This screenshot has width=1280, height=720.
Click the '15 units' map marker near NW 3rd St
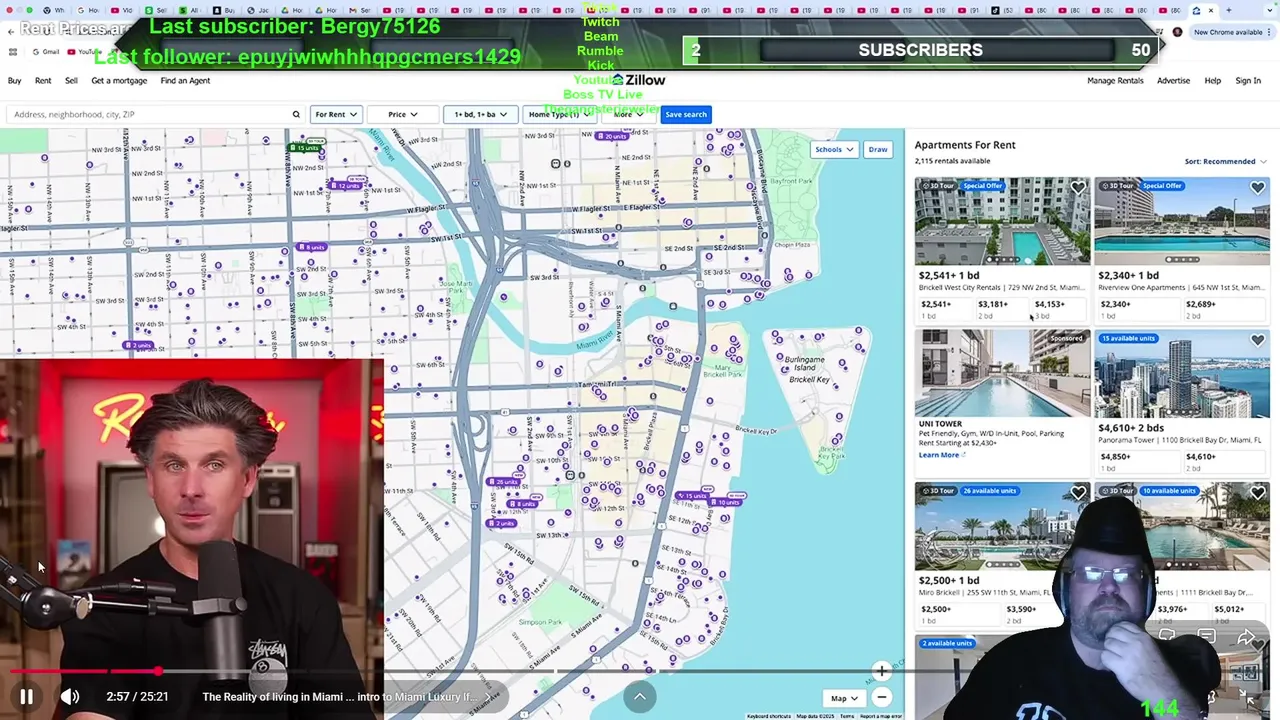306,148
